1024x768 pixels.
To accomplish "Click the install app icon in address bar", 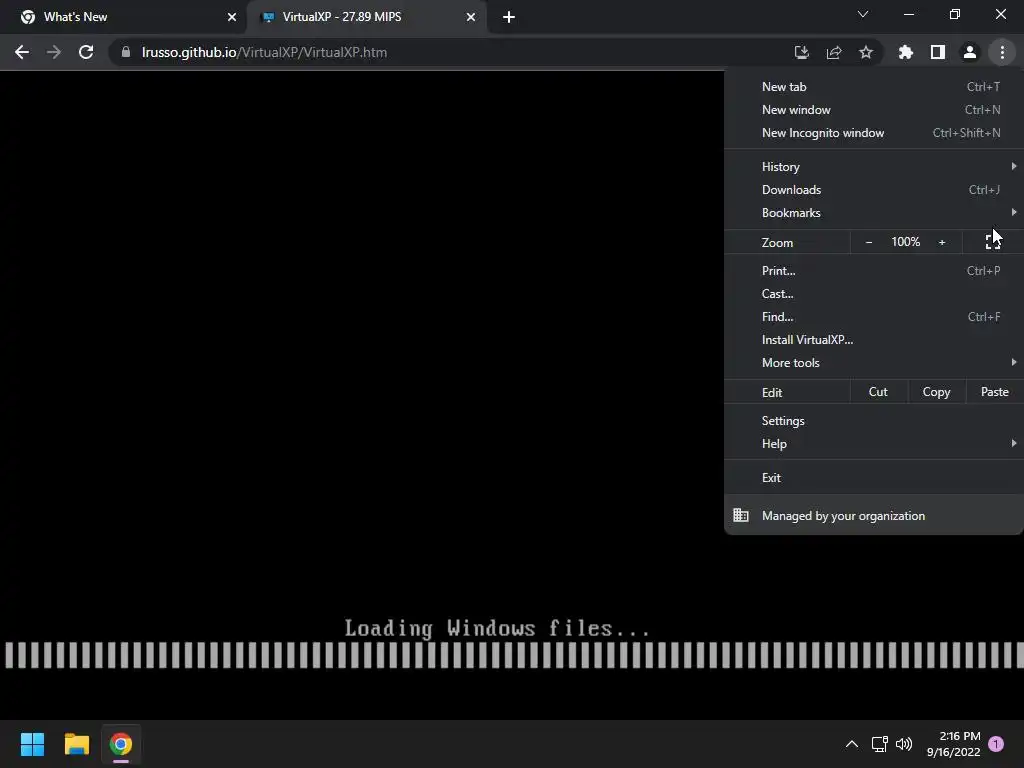I will coord(801,52).
